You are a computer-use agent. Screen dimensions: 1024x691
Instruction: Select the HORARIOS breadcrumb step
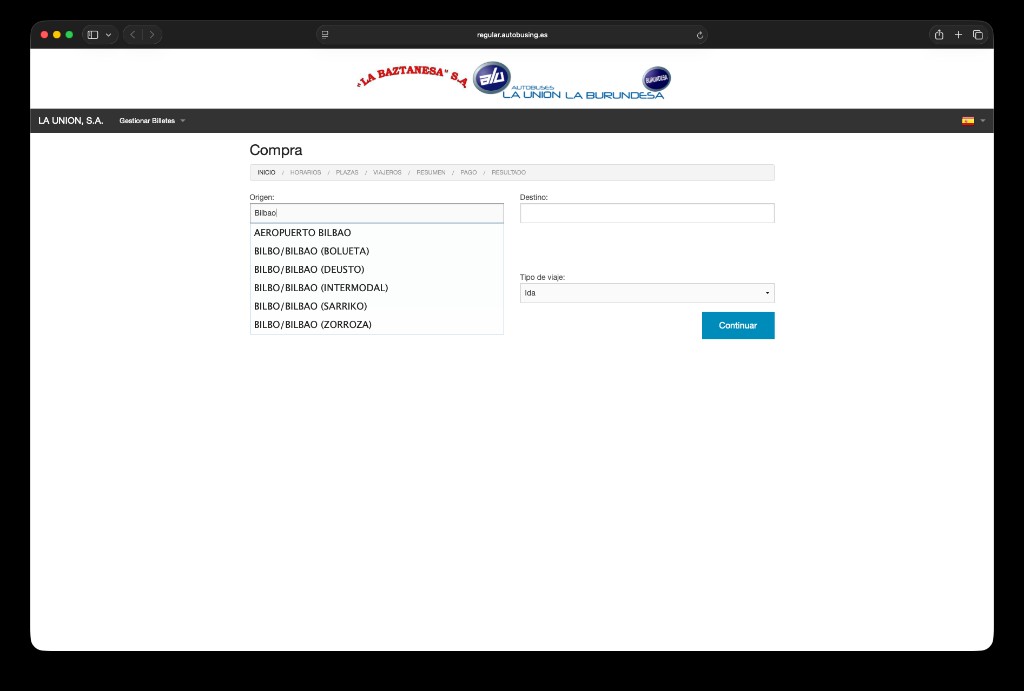click(306, 172)
